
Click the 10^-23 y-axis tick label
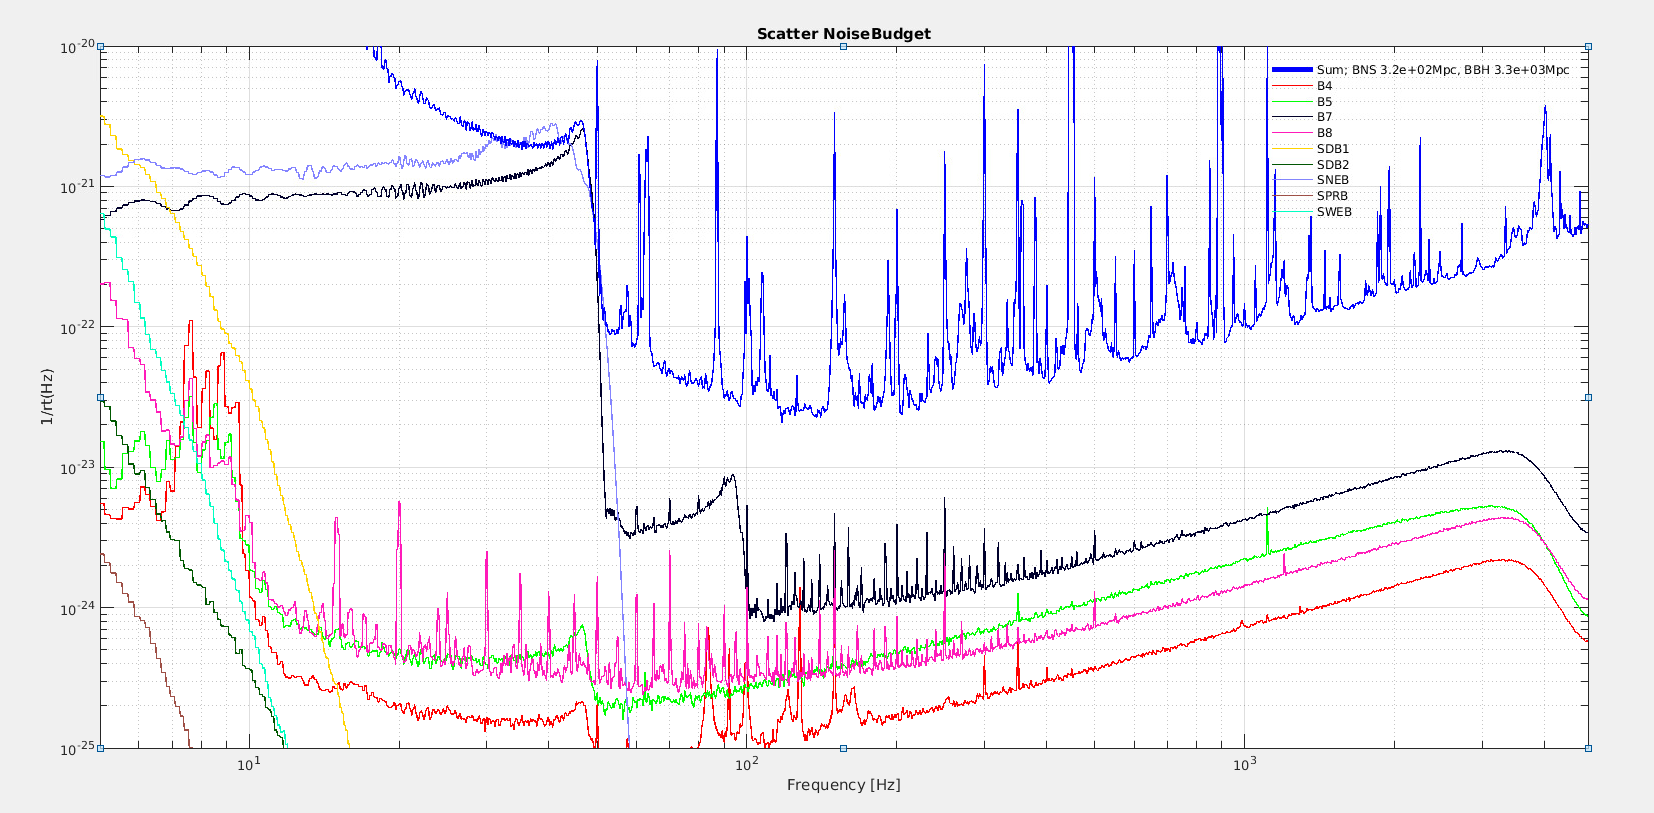(x=77, y=467)
